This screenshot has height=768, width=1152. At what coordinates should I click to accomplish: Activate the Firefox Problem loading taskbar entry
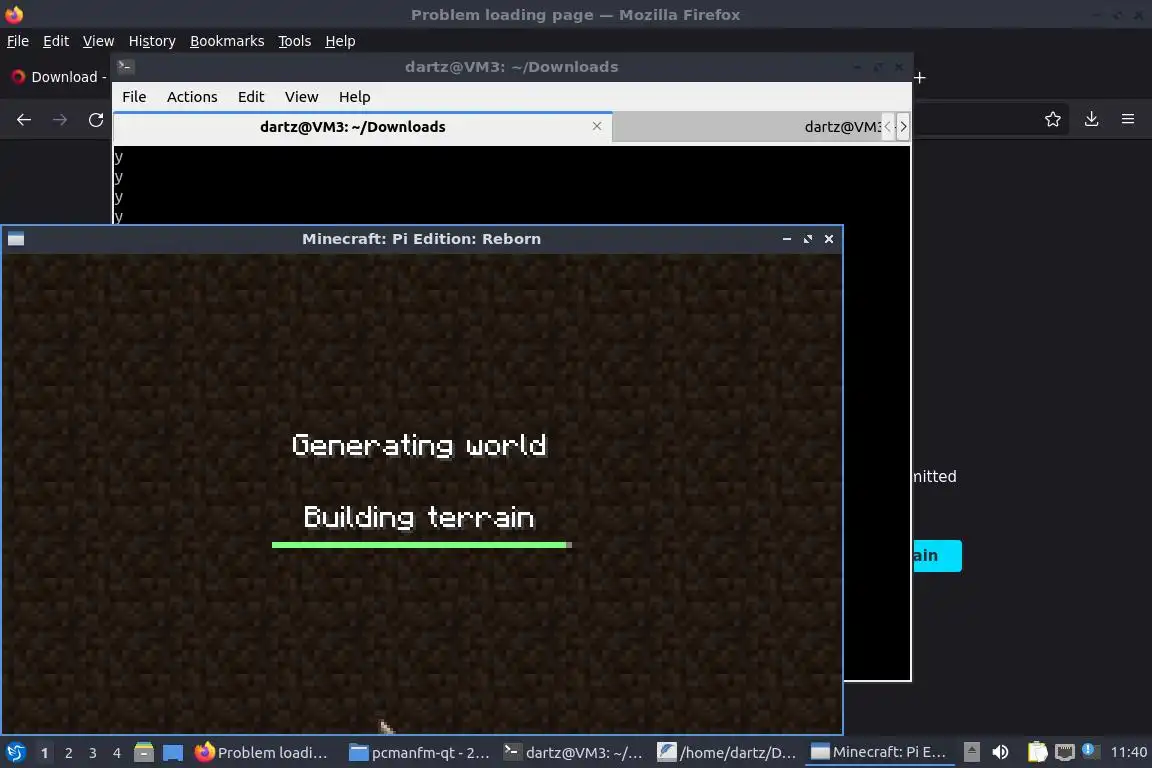pos(262,753)
